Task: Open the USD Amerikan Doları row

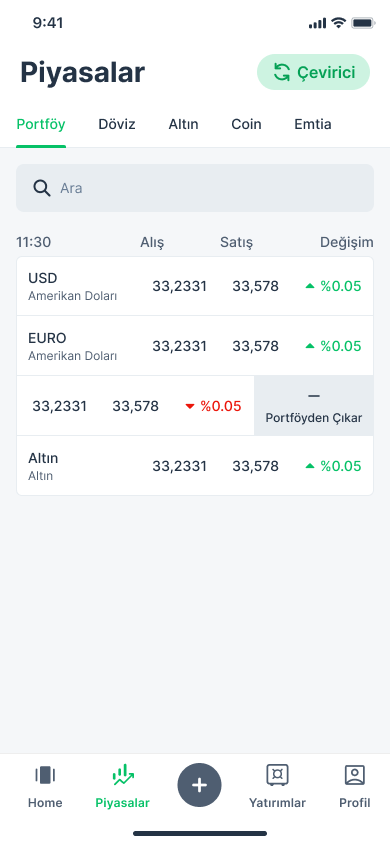Action: (195, 286)
